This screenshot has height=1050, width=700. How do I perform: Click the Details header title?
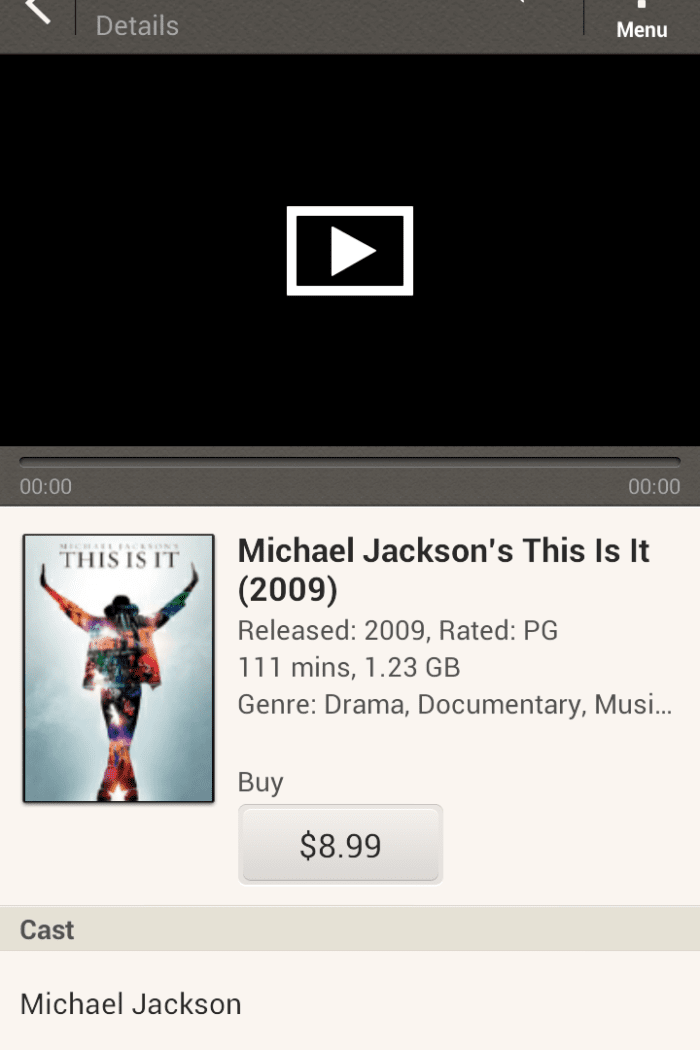137,26
